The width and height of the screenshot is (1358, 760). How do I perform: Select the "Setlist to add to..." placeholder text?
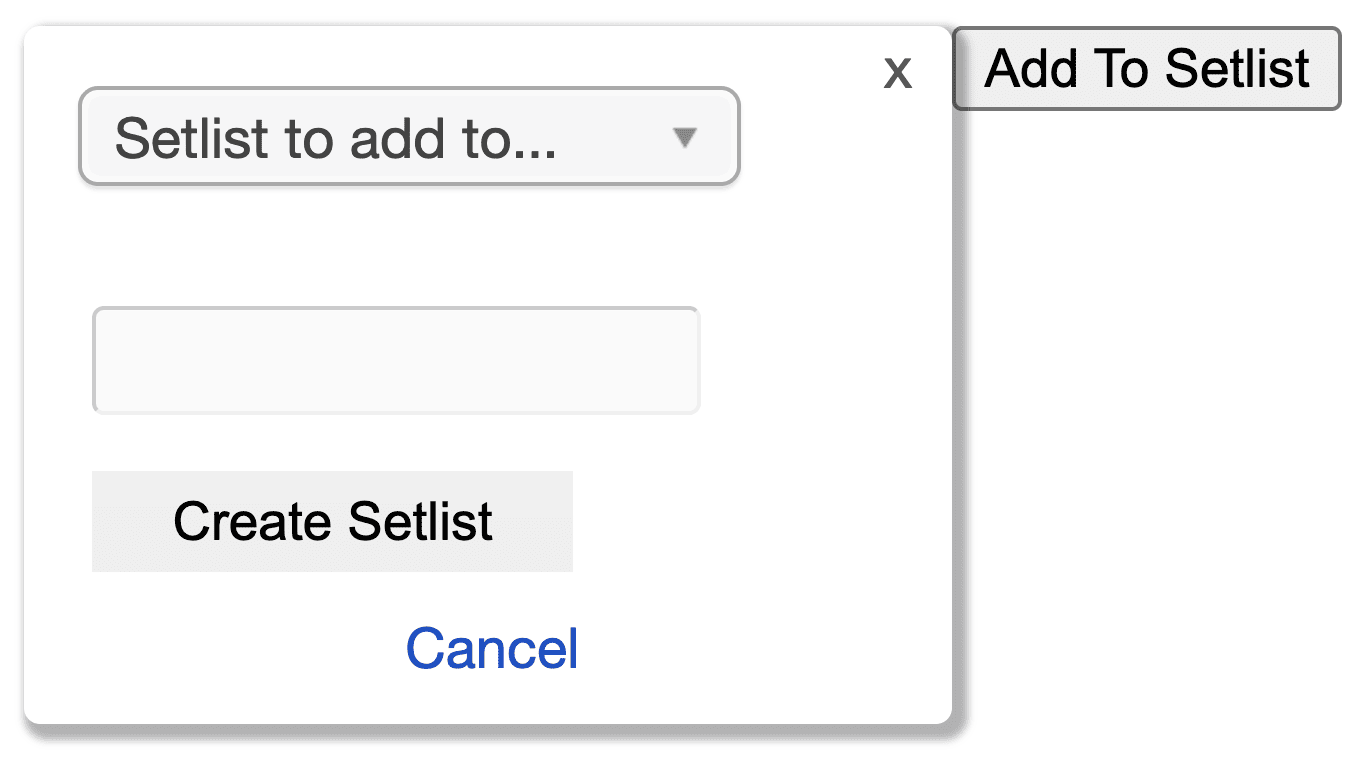[335, 138]
